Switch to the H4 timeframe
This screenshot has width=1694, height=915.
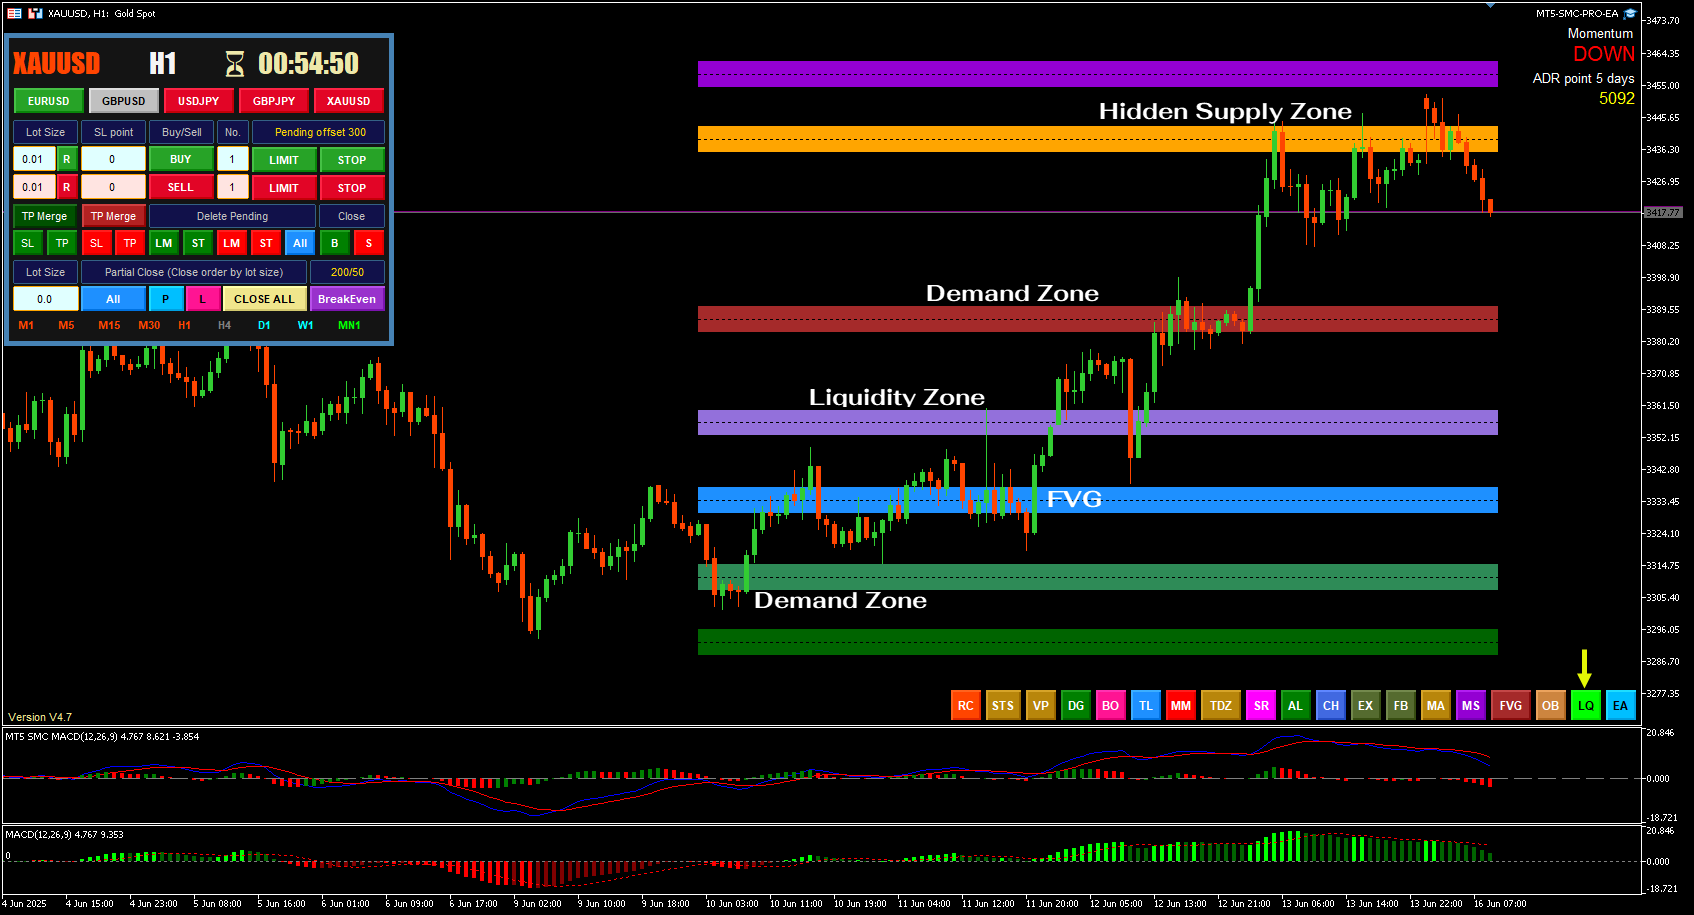224,325
